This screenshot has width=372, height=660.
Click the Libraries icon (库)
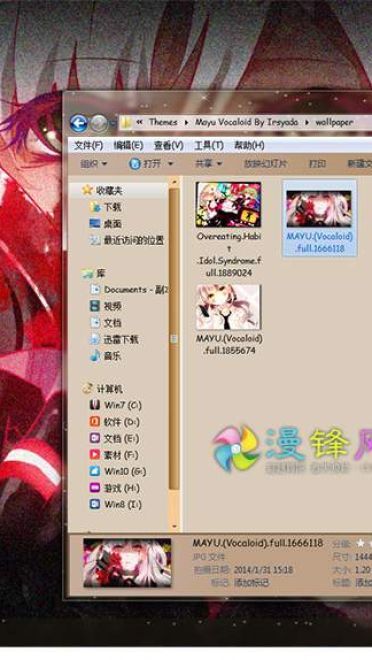click(88, 274)
